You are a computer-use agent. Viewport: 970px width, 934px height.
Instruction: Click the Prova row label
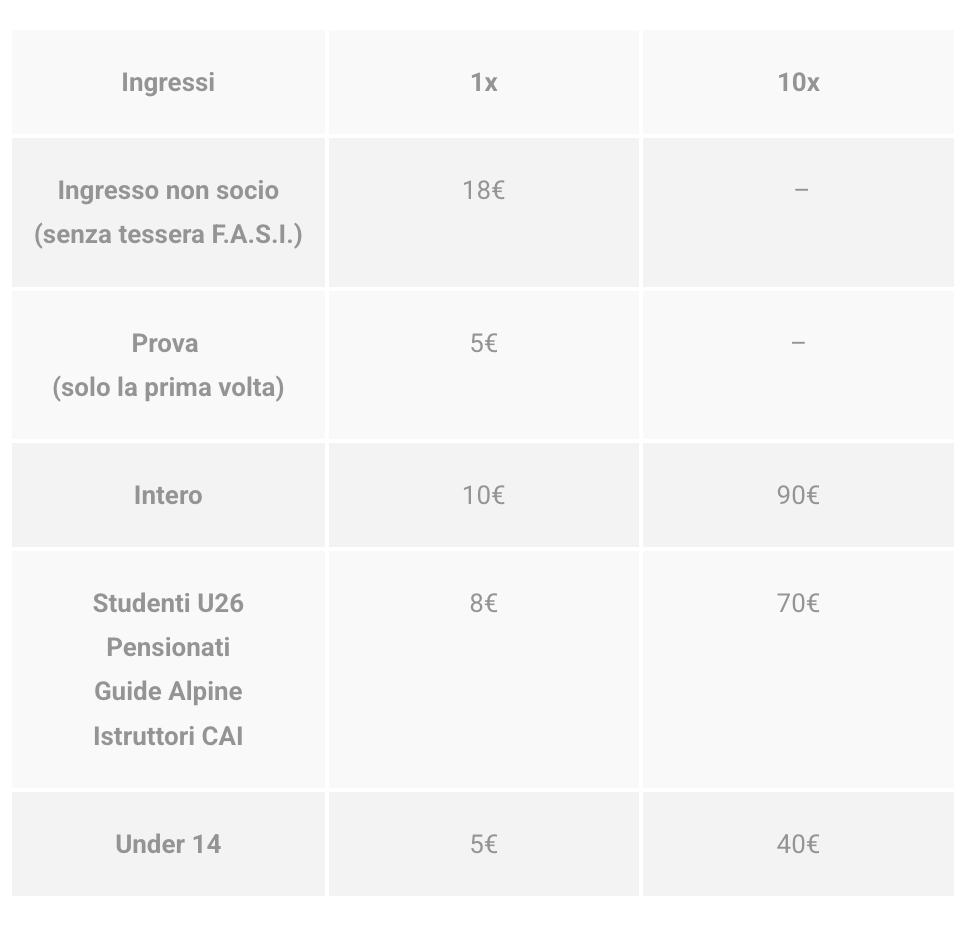coord(165,343)
